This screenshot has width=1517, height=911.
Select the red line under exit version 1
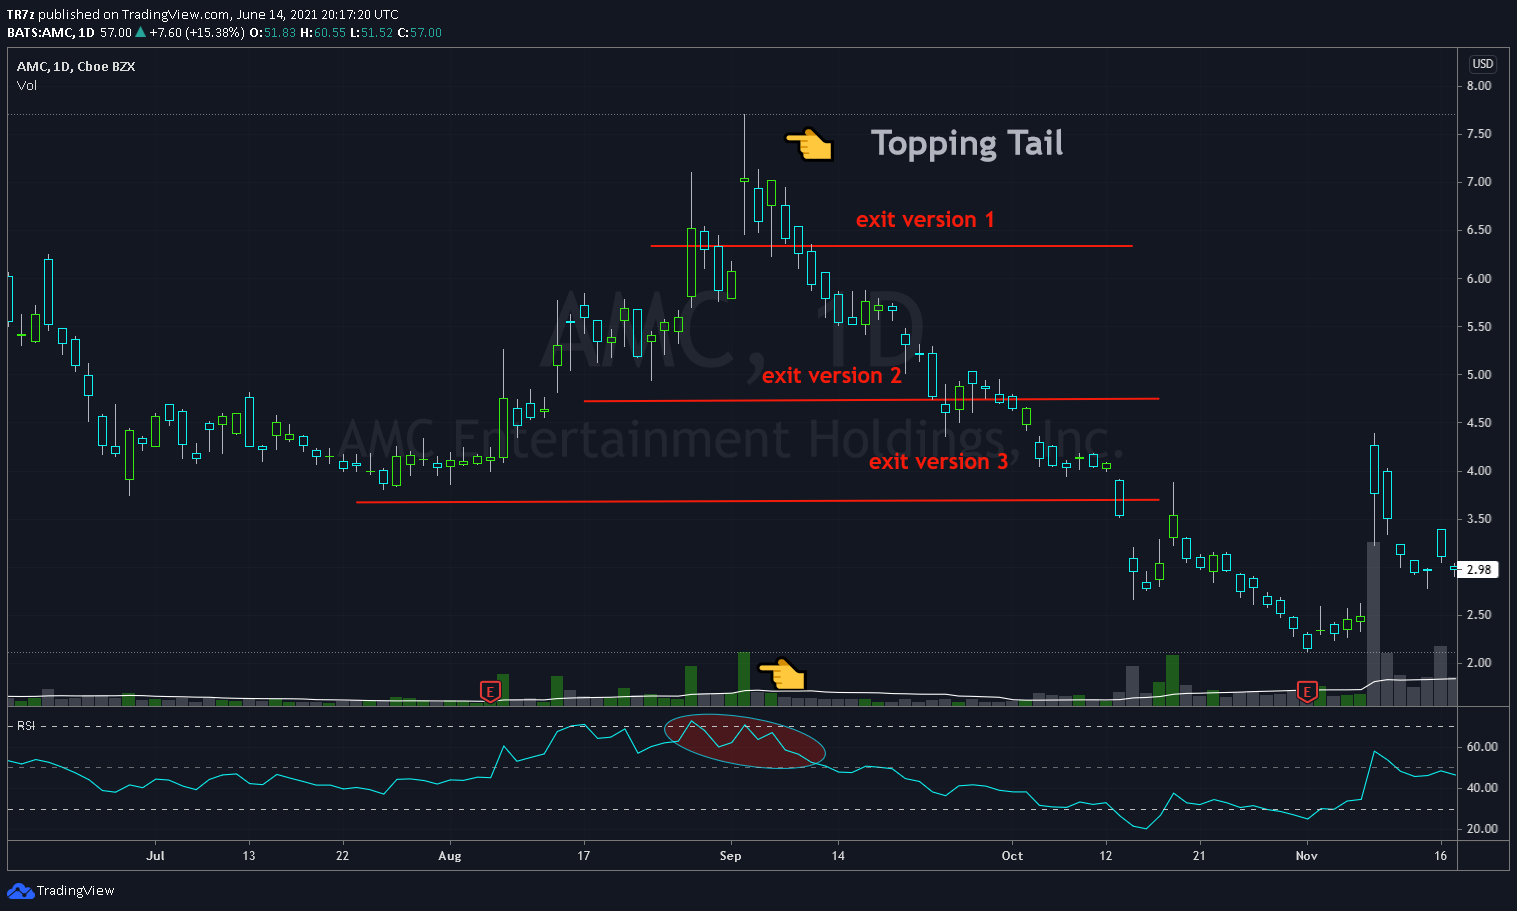pos(891,245)
